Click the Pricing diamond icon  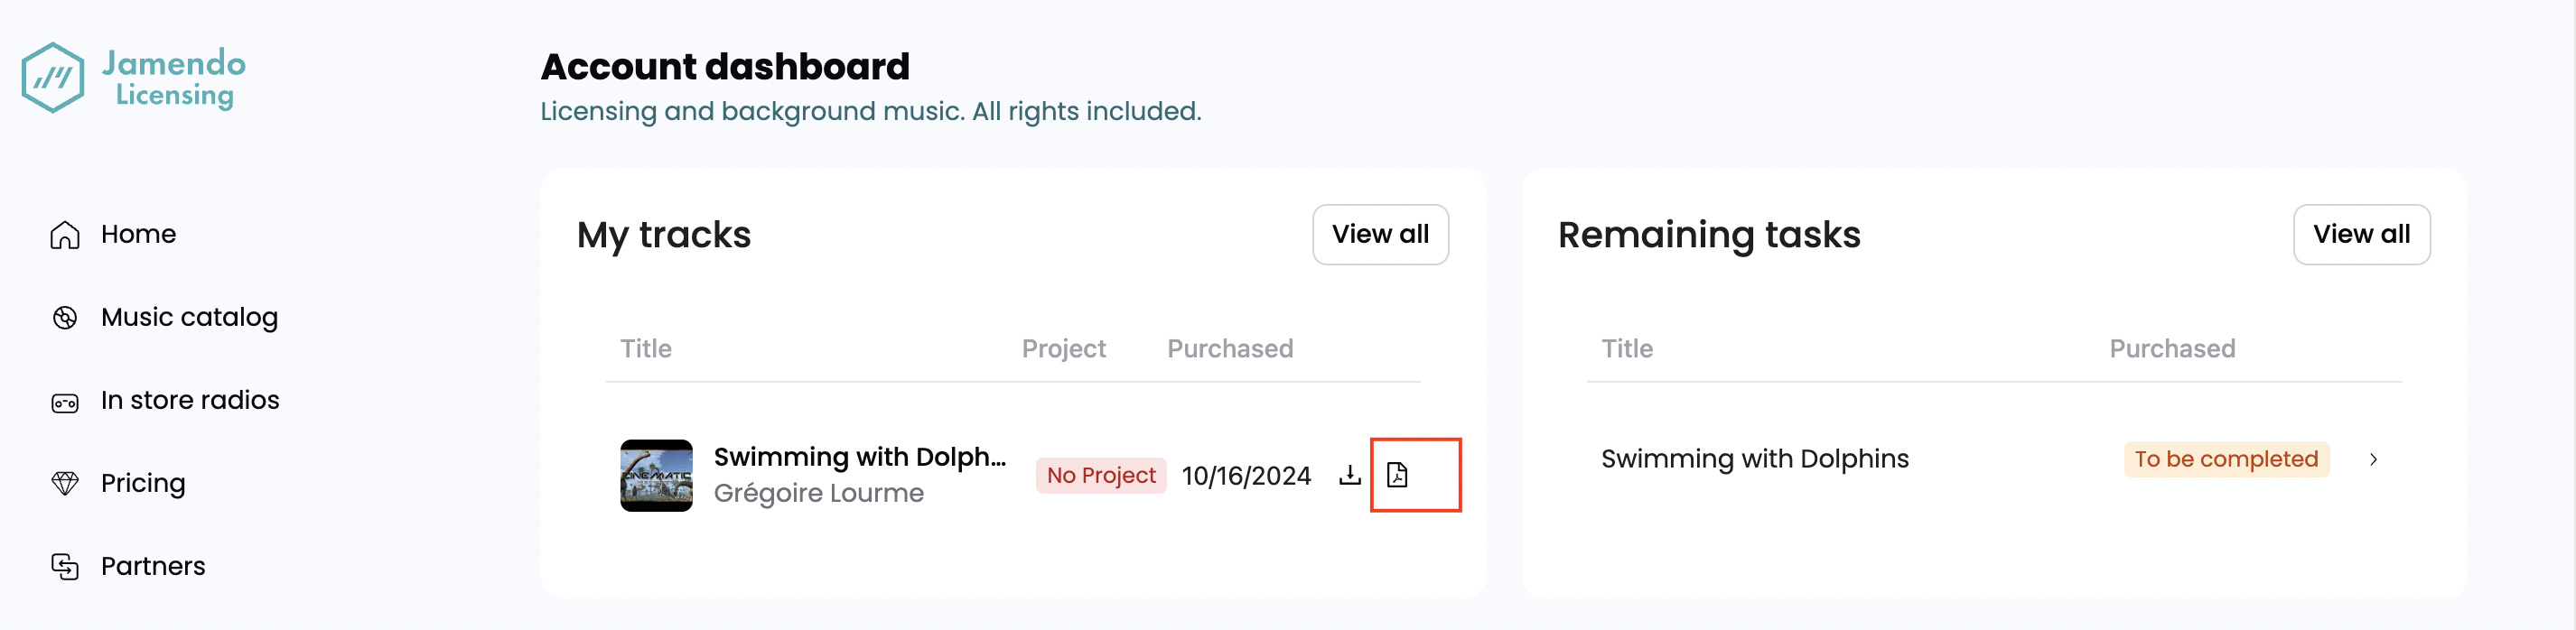(x=65, y=484)
